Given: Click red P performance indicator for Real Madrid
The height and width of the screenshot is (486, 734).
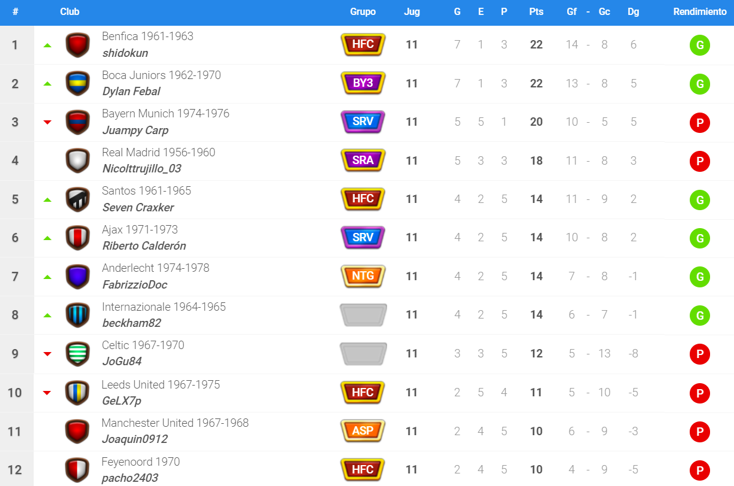Looking at the screenshot, I should (x=700, y=161).
